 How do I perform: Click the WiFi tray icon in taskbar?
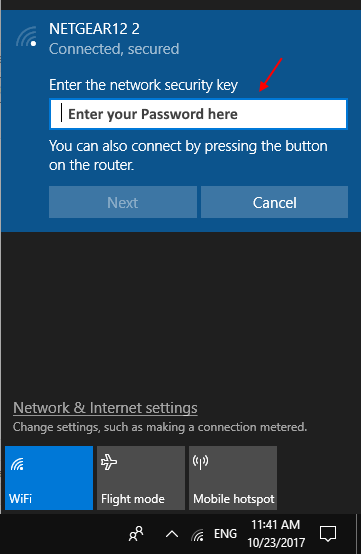198,535
